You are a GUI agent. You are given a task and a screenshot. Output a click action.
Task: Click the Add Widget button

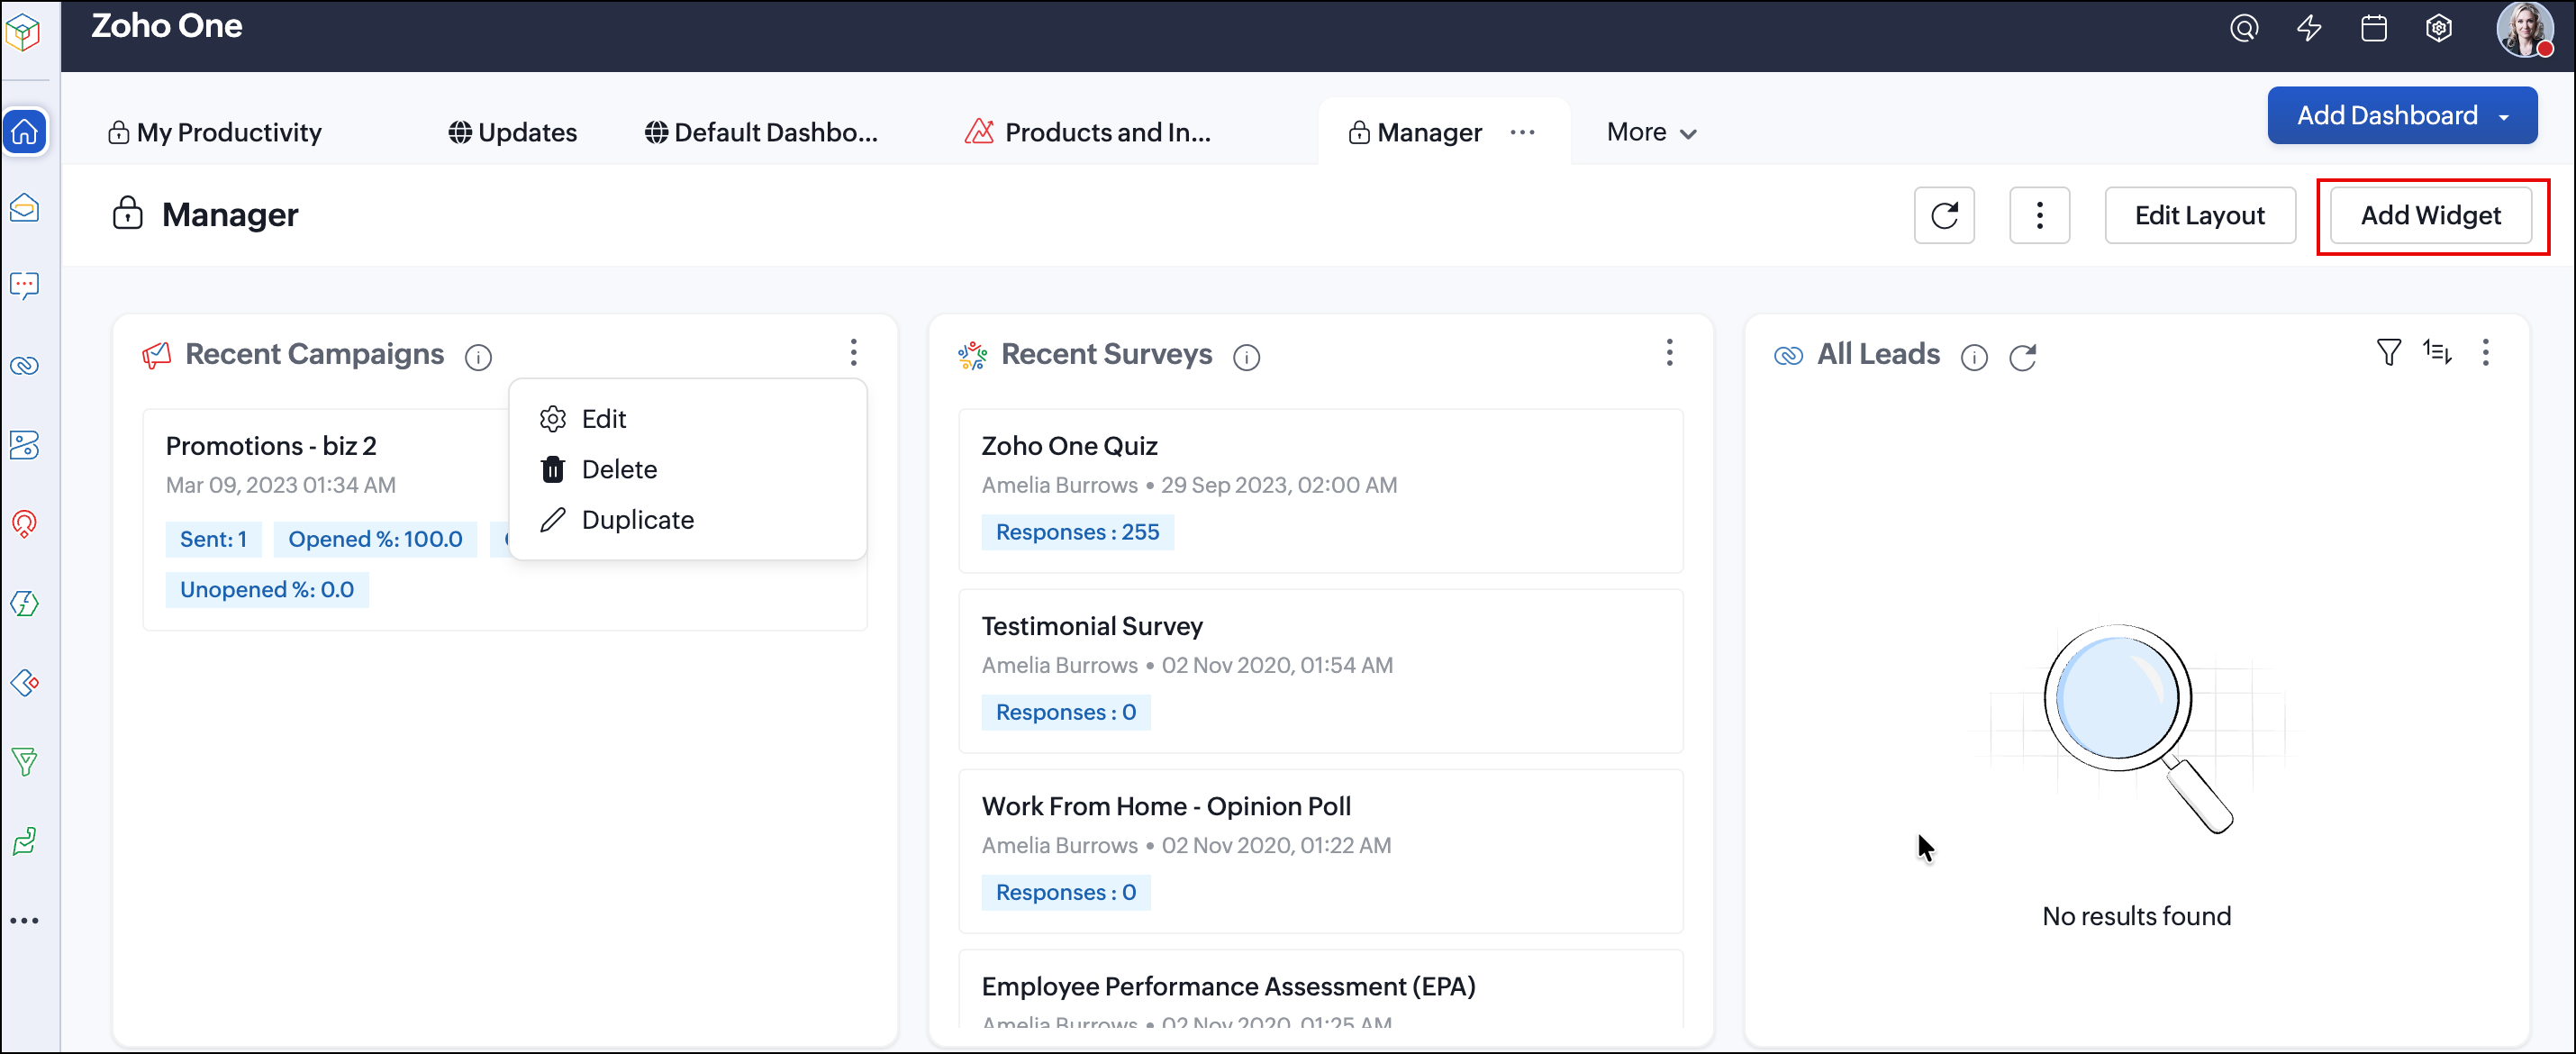[x=2431, y=215]
